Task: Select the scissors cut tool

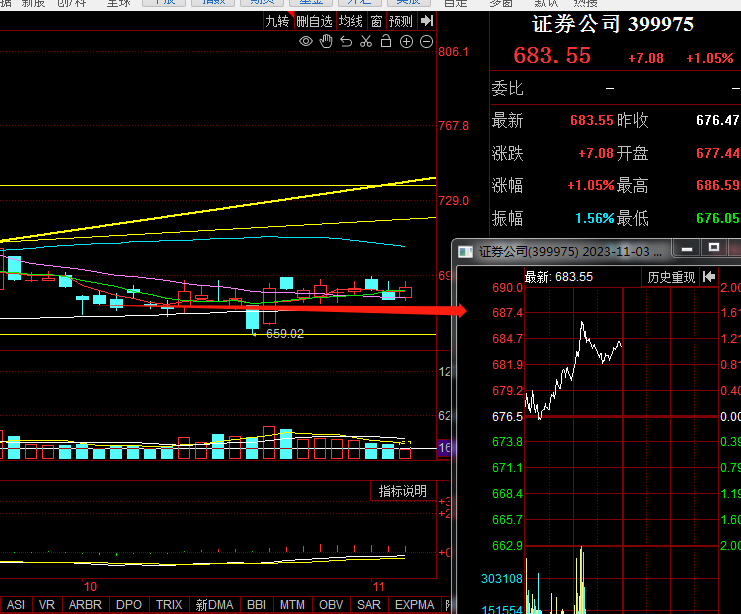Action: (366, 42)
